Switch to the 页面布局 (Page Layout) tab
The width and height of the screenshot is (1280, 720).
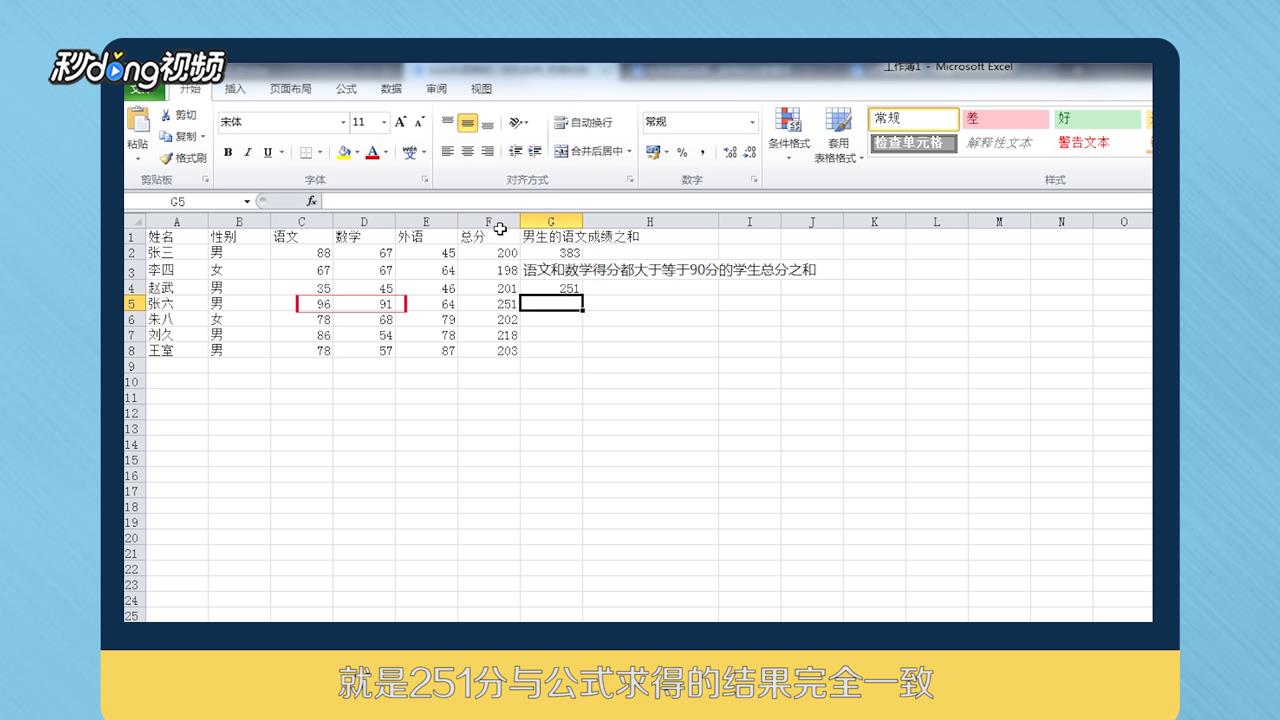tap(290, 89)
